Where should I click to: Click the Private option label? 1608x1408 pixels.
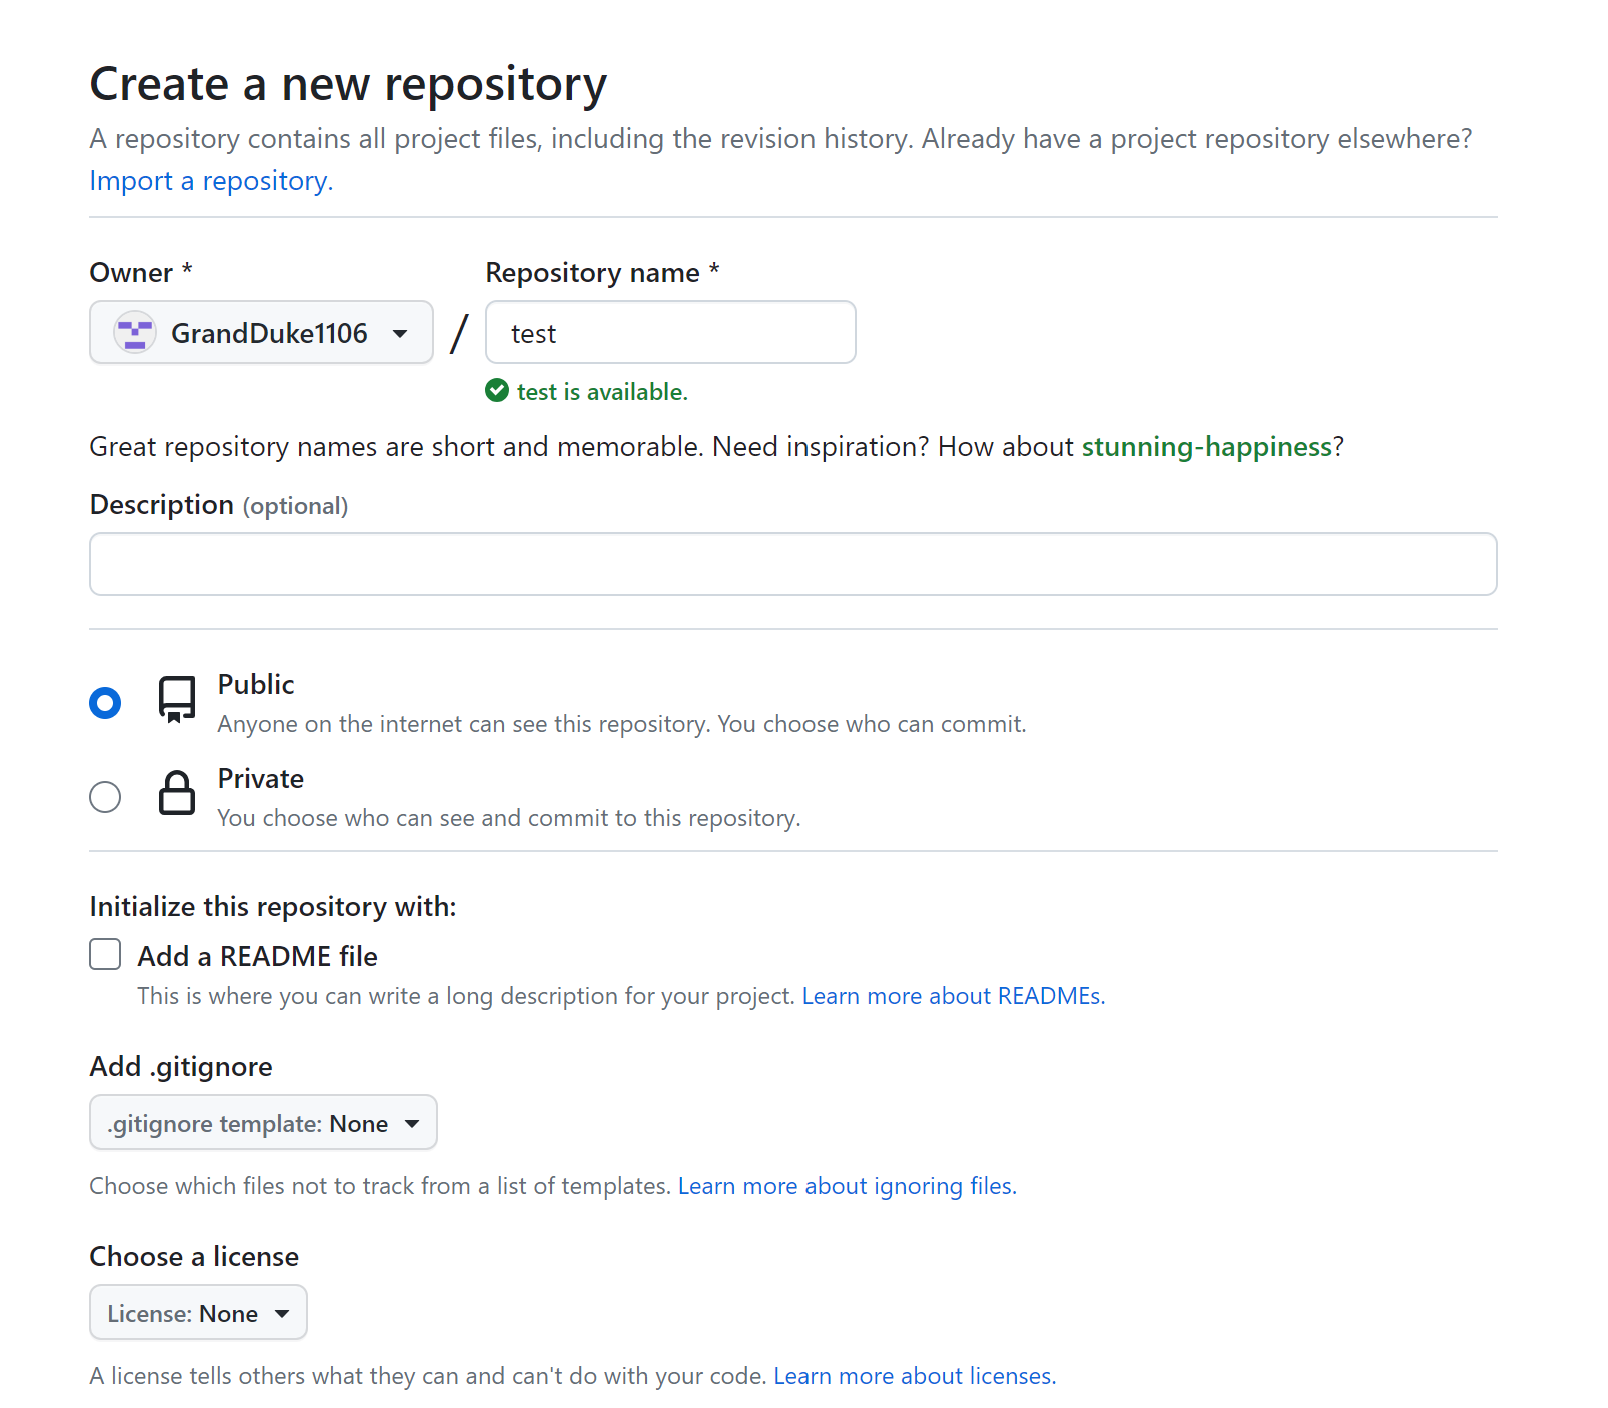pyautogui.click(x=261, y=778)
